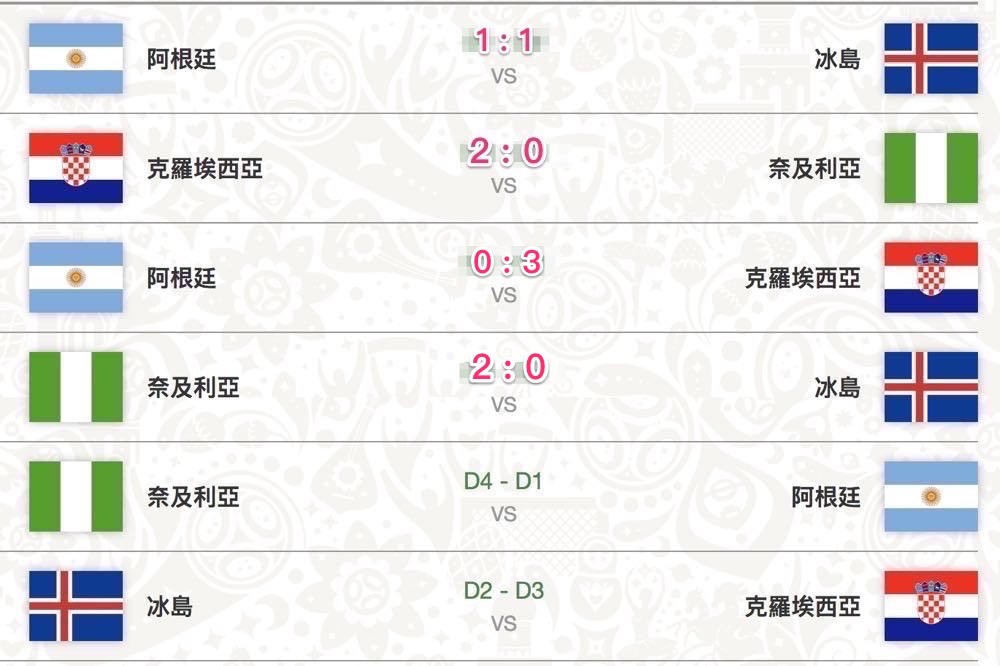This screenshot has height=666, width=1000.
Task: Click Croatia's flag in the Croatia–Nigeria match row
Action: tap(76, 168)
